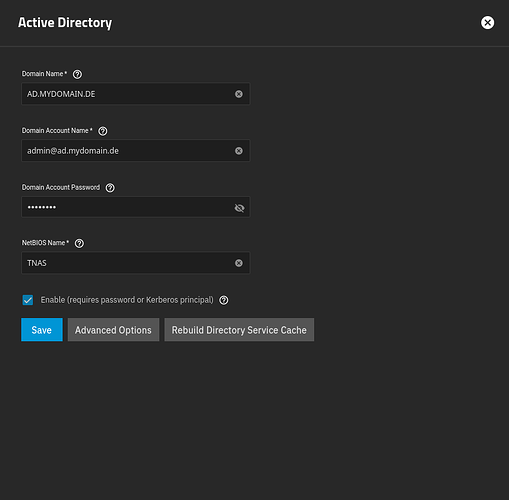
Task: Toggle password visibility eye icon
Action: (x=239, y=208)
